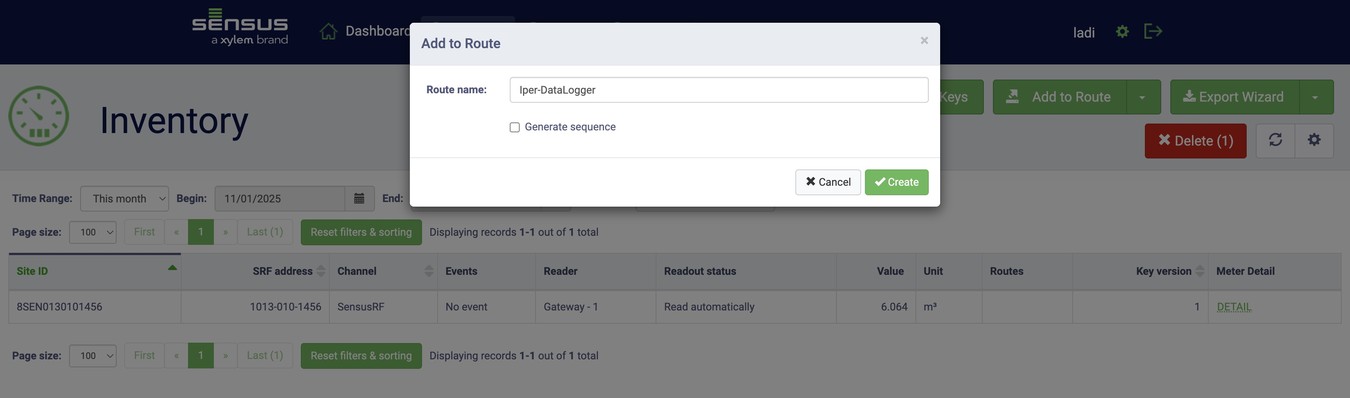Open the DETAIL link for the meter
1350x398 pixels.
pyautogui.click(x=1234, y=307)
